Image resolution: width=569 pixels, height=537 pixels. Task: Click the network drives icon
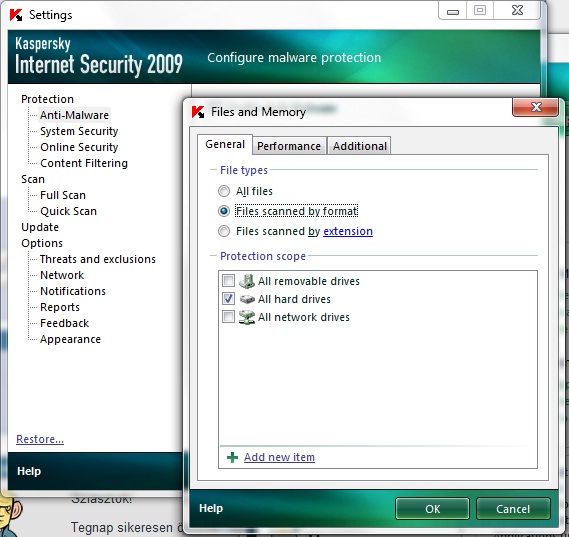pyautogui.click(x=247, y=317)
